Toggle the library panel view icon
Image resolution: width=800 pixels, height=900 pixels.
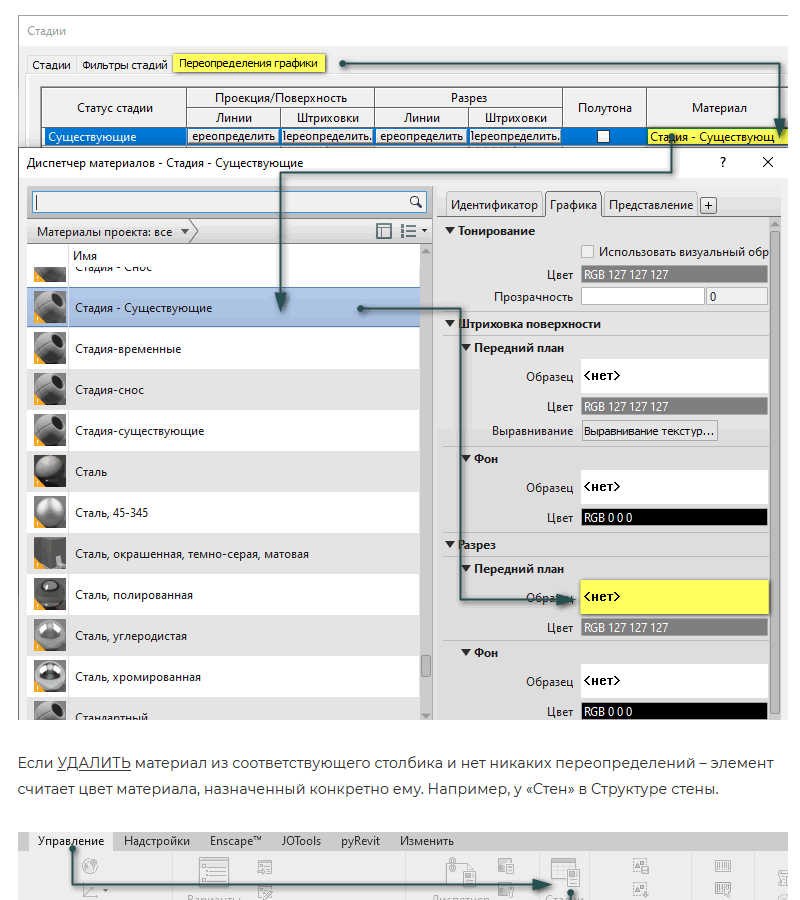pyautogui.click(x=383, y=231)
